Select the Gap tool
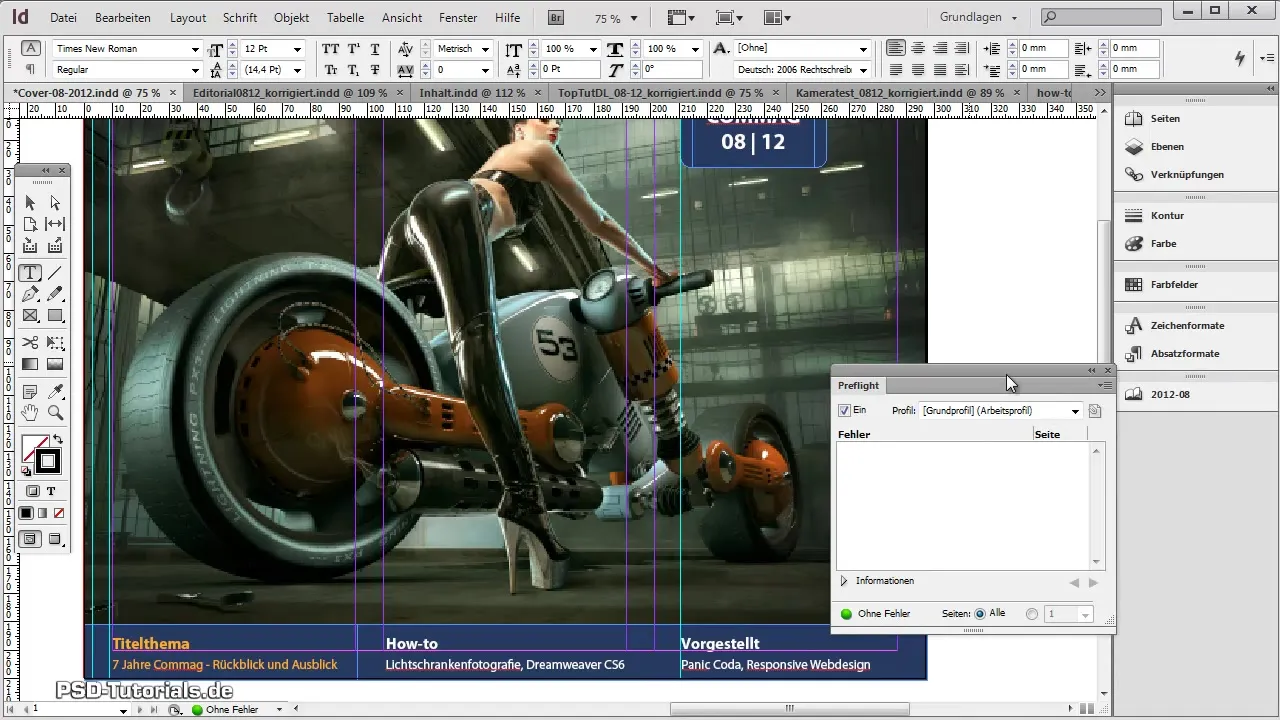 tap(55, 224)
